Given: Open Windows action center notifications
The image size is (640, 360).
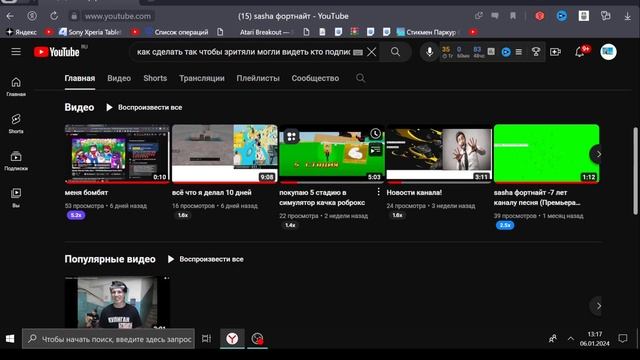Looking at the screenshot, I should point(623,338).
